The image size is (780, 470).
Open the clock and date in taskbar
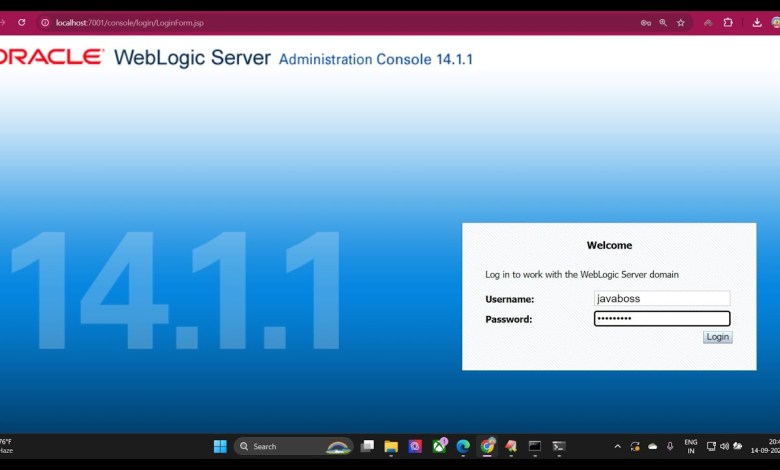tap(766, 446)
